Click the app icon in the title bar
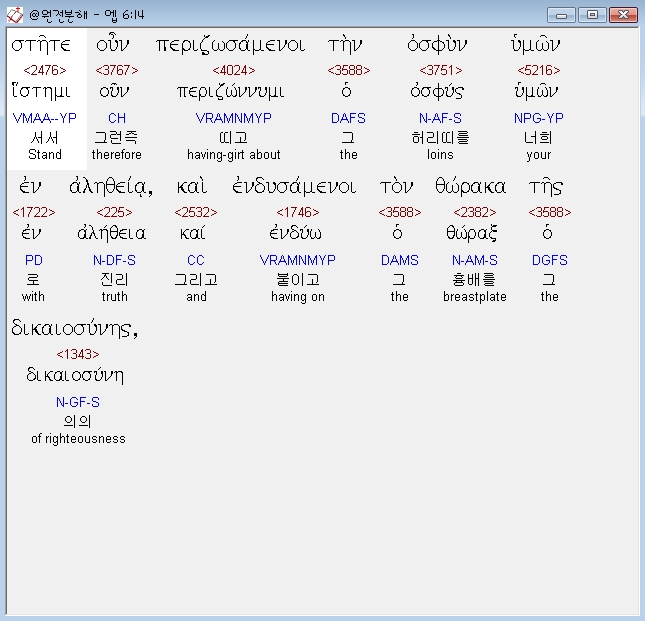The image size is (645, 621). coord(15,15)
